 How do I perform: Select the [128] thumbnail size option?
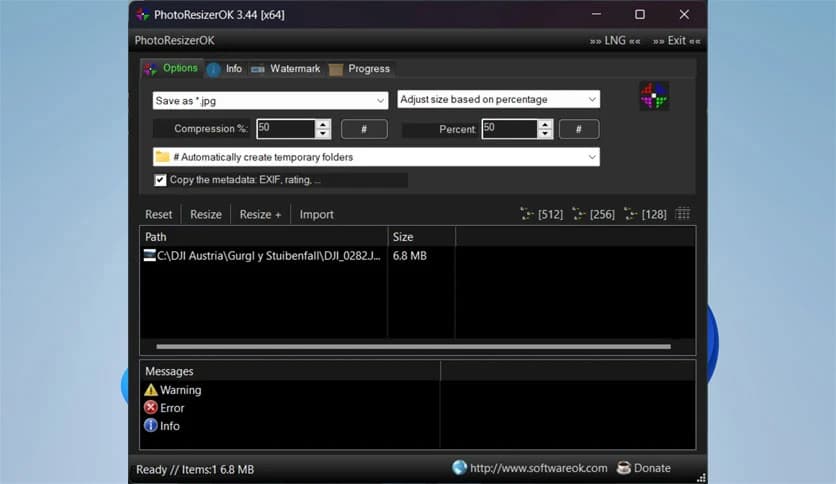pyautogui.click(x=645, y=214)
